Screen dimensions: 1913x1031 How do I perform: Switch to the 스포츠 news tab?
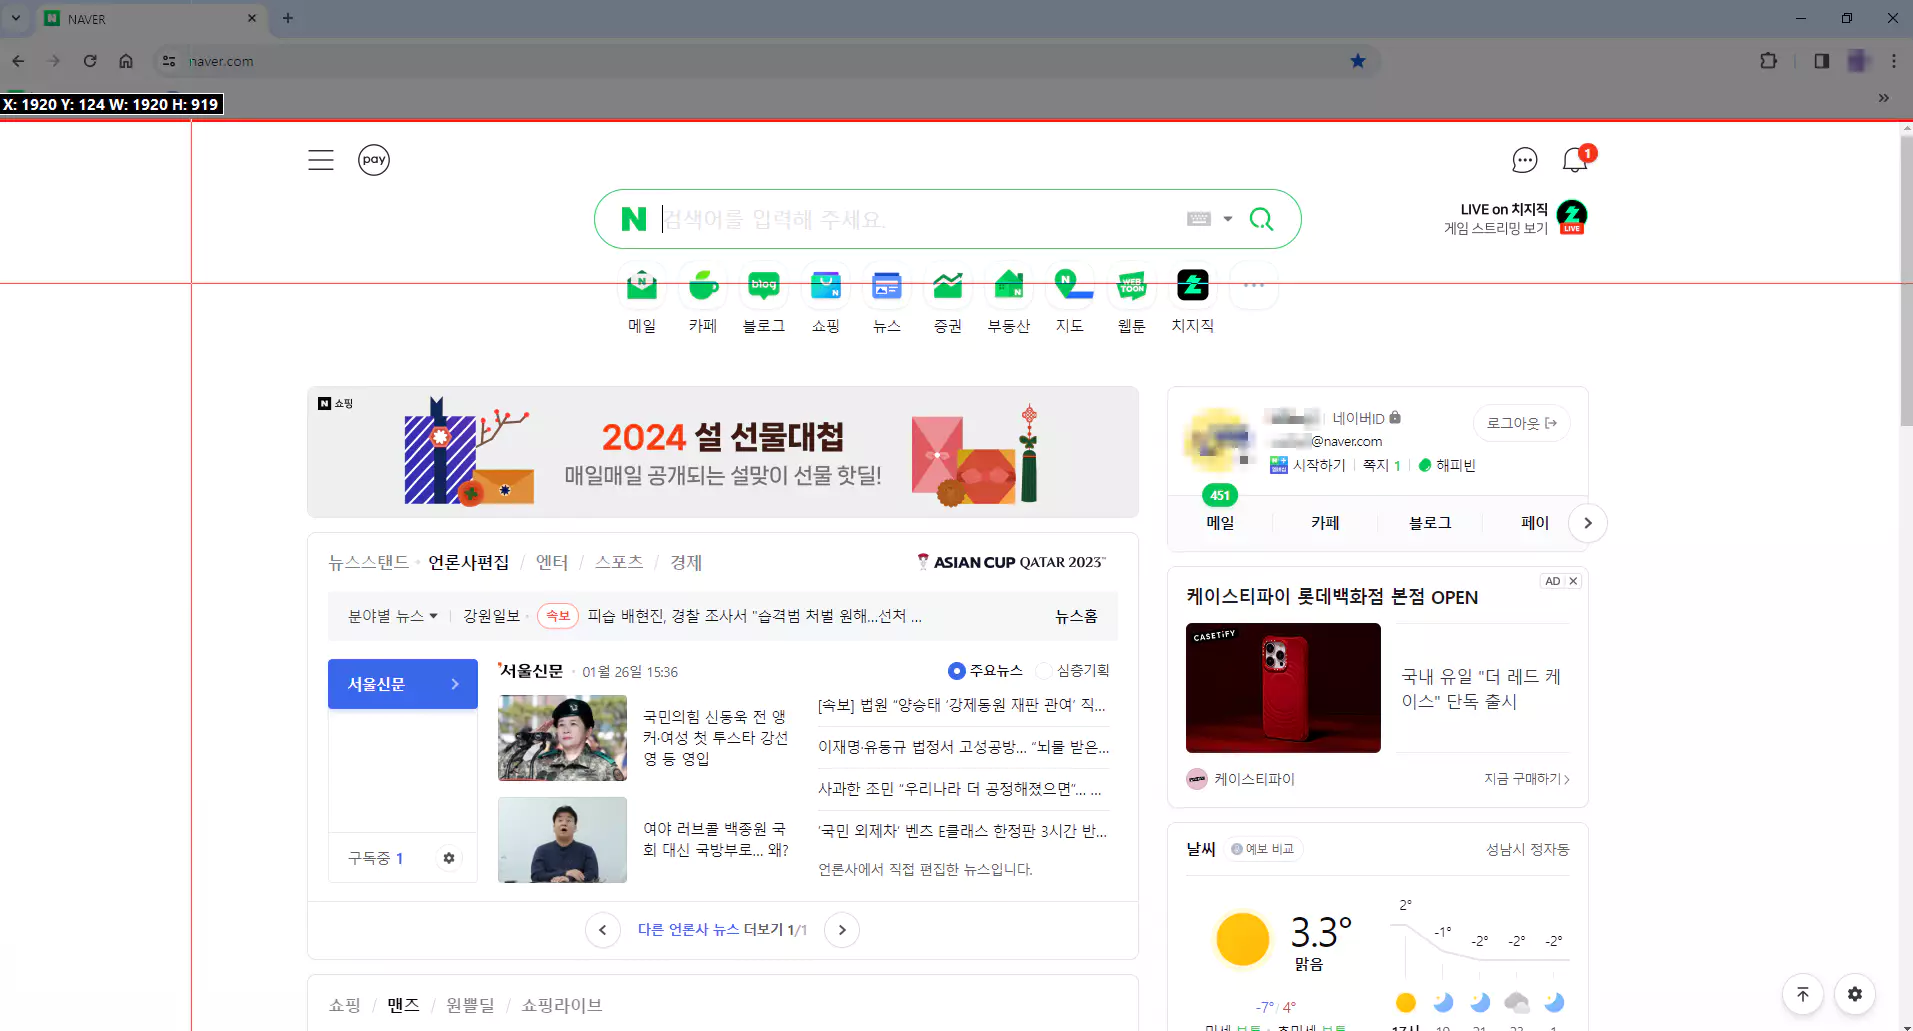point(619,563)
